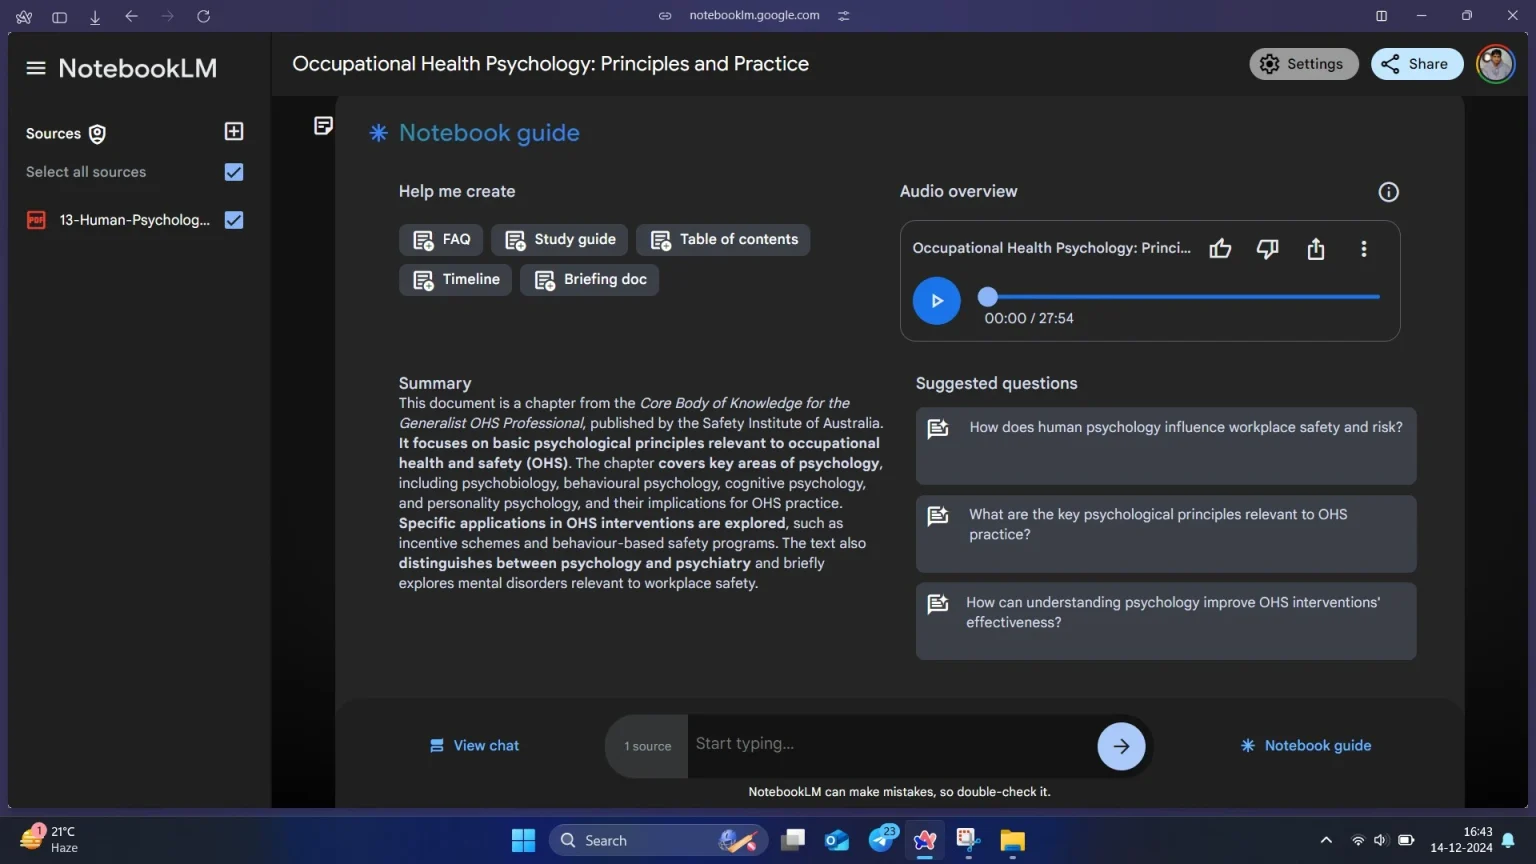The width and height of the screenshot is (1536, 864).
Task: Click the Share notebook button
Action: (1416, 64)
